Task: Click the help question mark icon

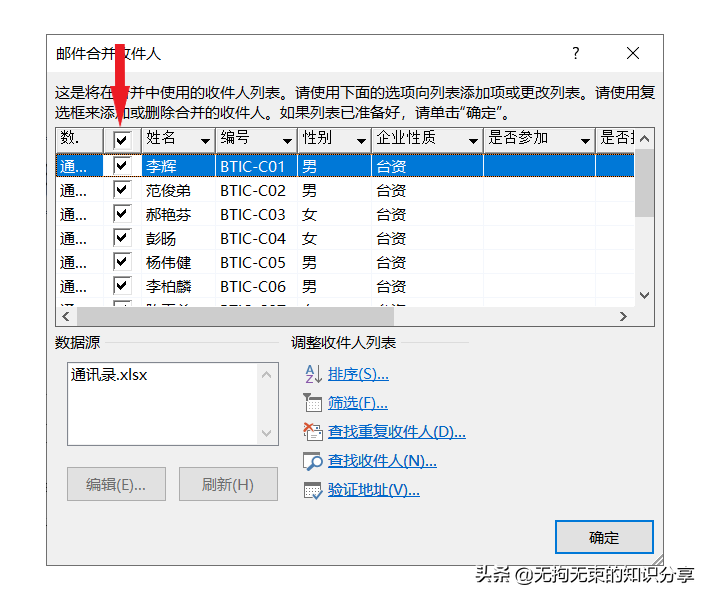Action: coord(576,53)
